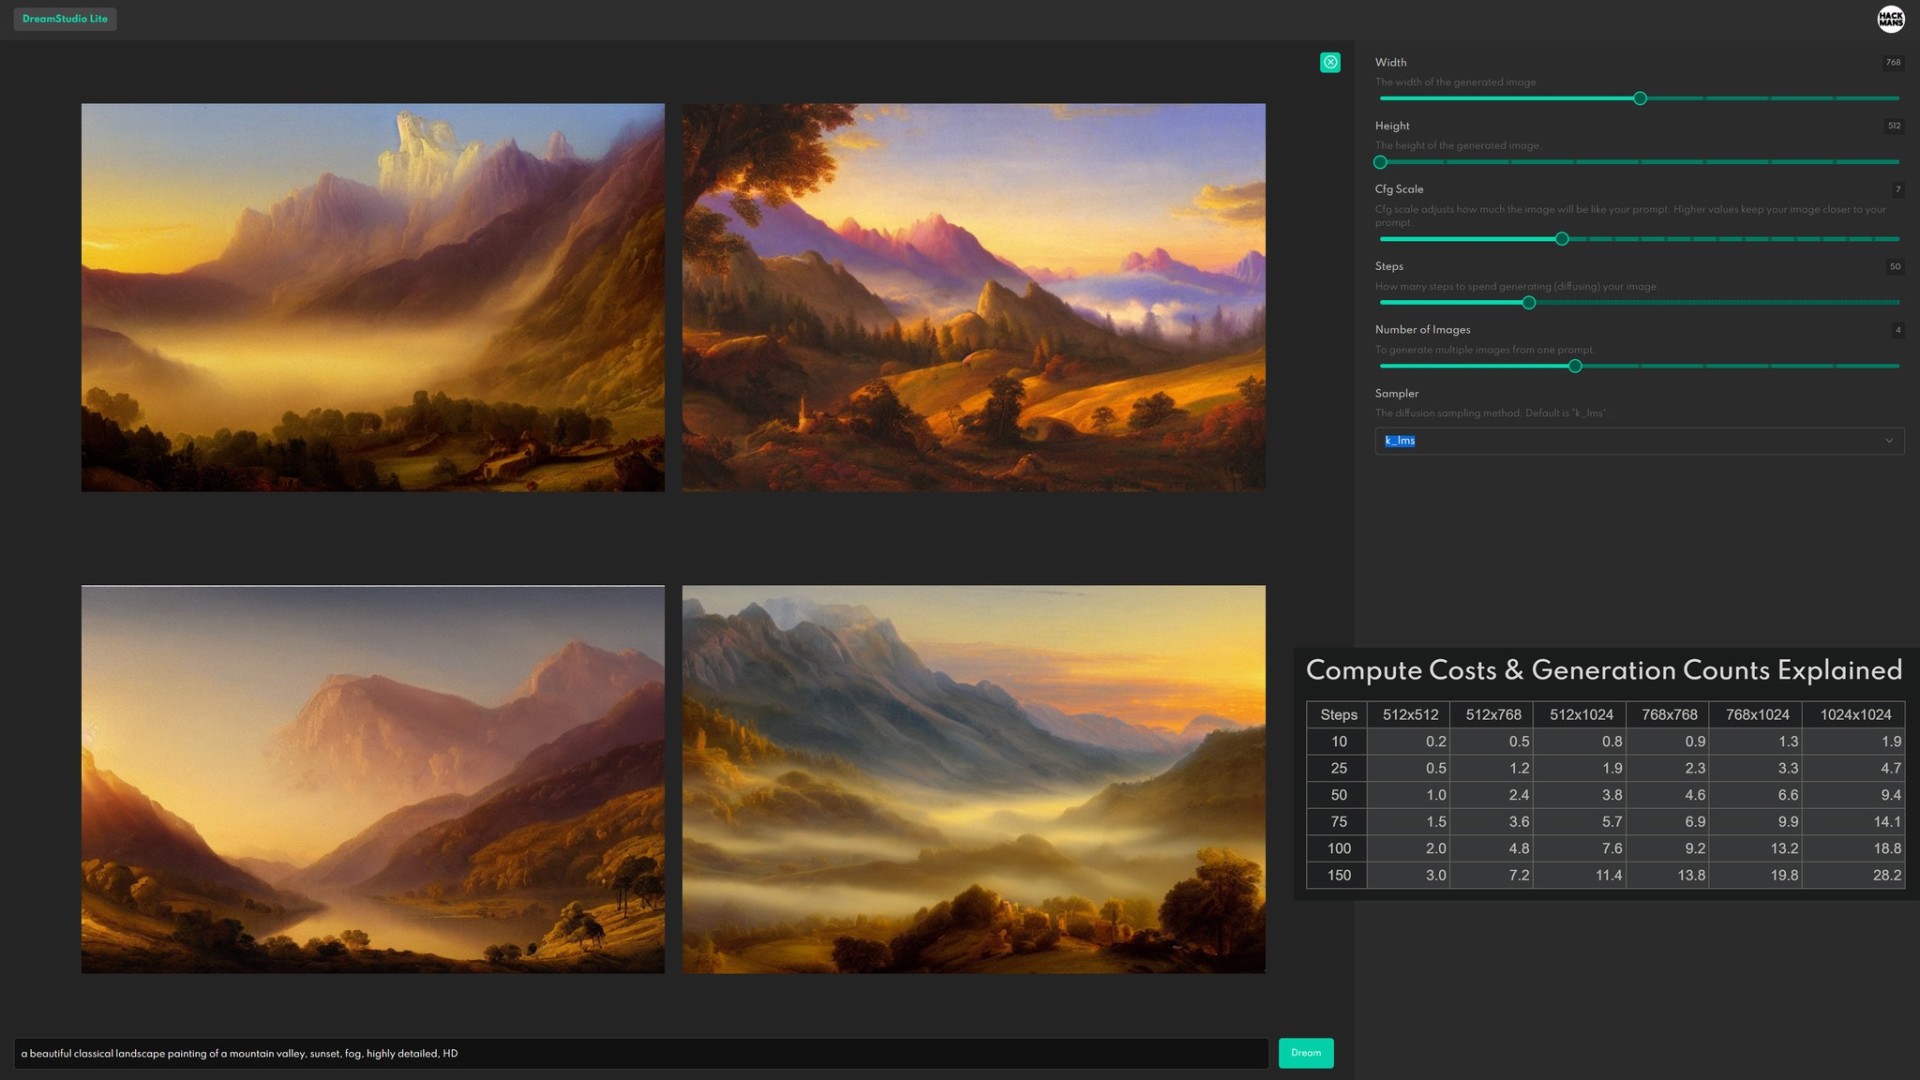Open the top-left foggy mountain image

[373, 297]
